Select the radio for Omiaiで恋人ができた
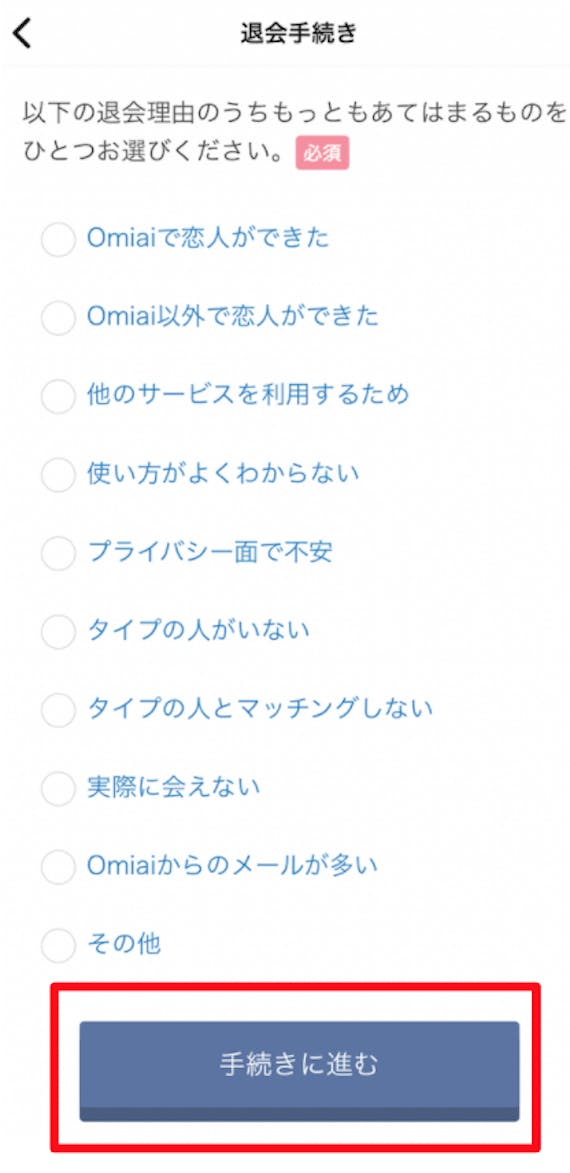The width and height of the screenshot is (570, 1173). tap(58, 239)
